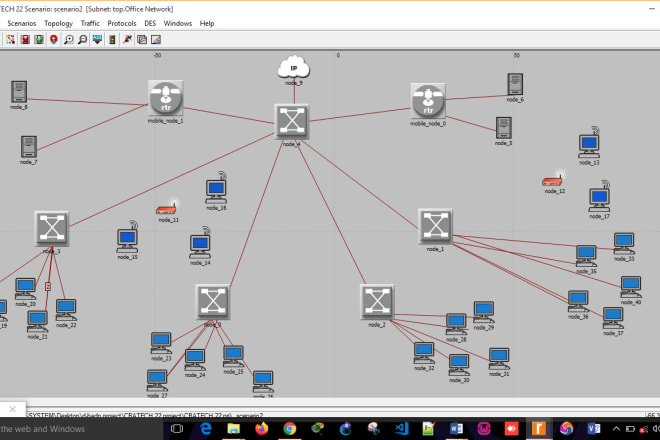Screen dimensions: 660x440
Task: Select switch node_3
Action: click(x=52, y=229)
